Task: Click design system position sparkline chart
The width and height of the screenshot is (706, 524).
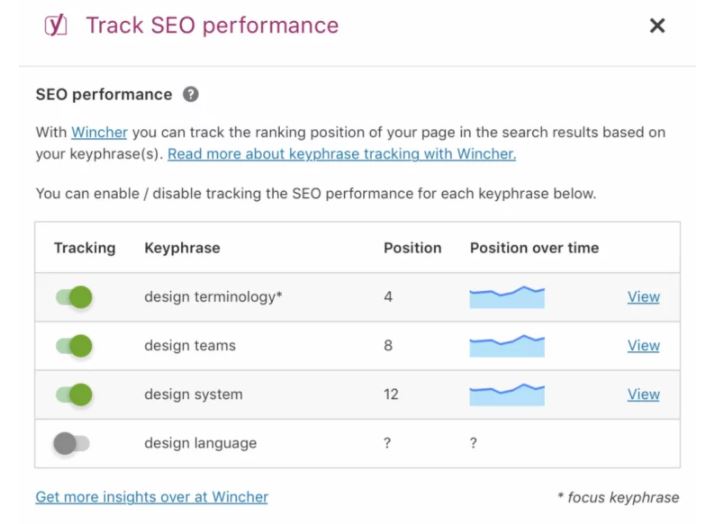Action: click(x=507, y=394)
